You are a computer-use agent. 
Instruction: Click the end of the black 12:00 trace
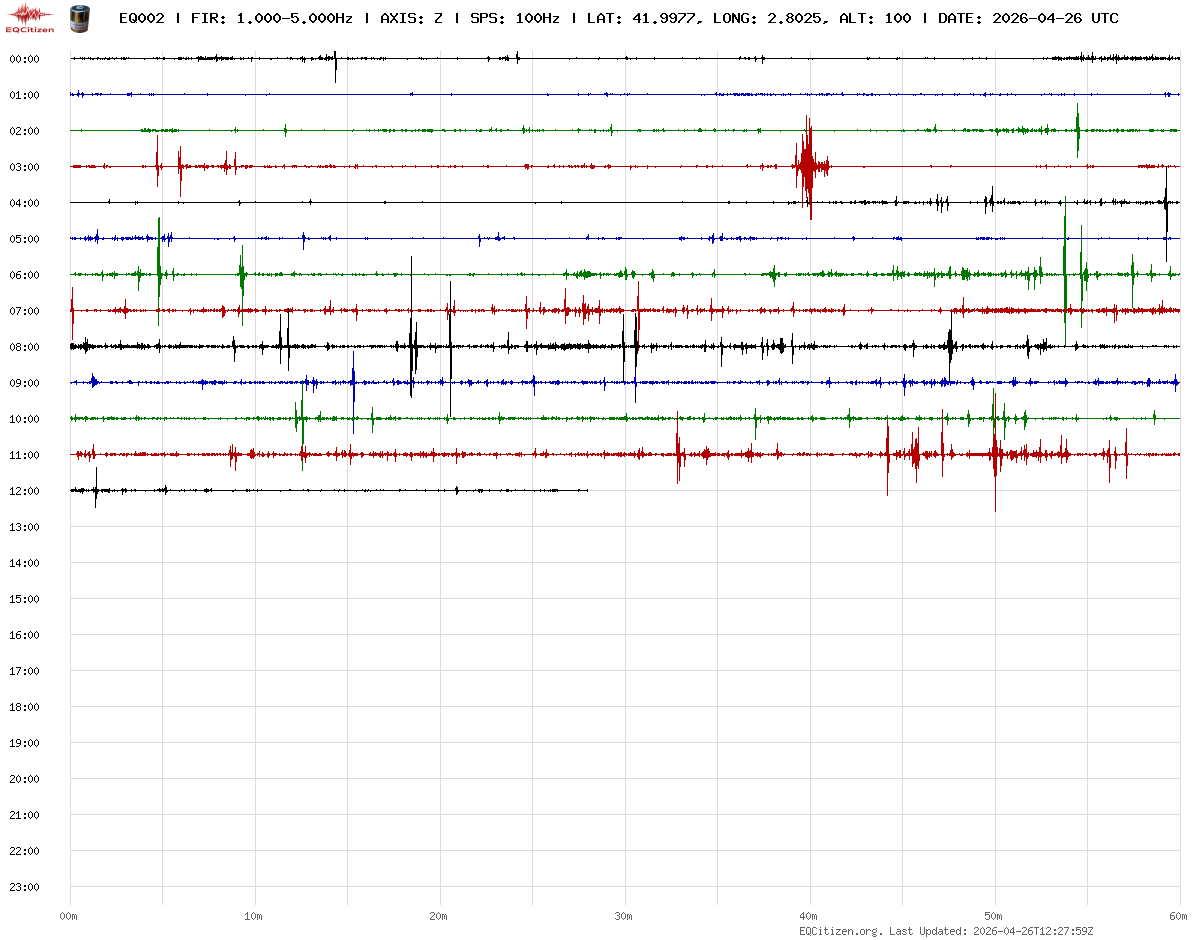click(x=586, y=490)
